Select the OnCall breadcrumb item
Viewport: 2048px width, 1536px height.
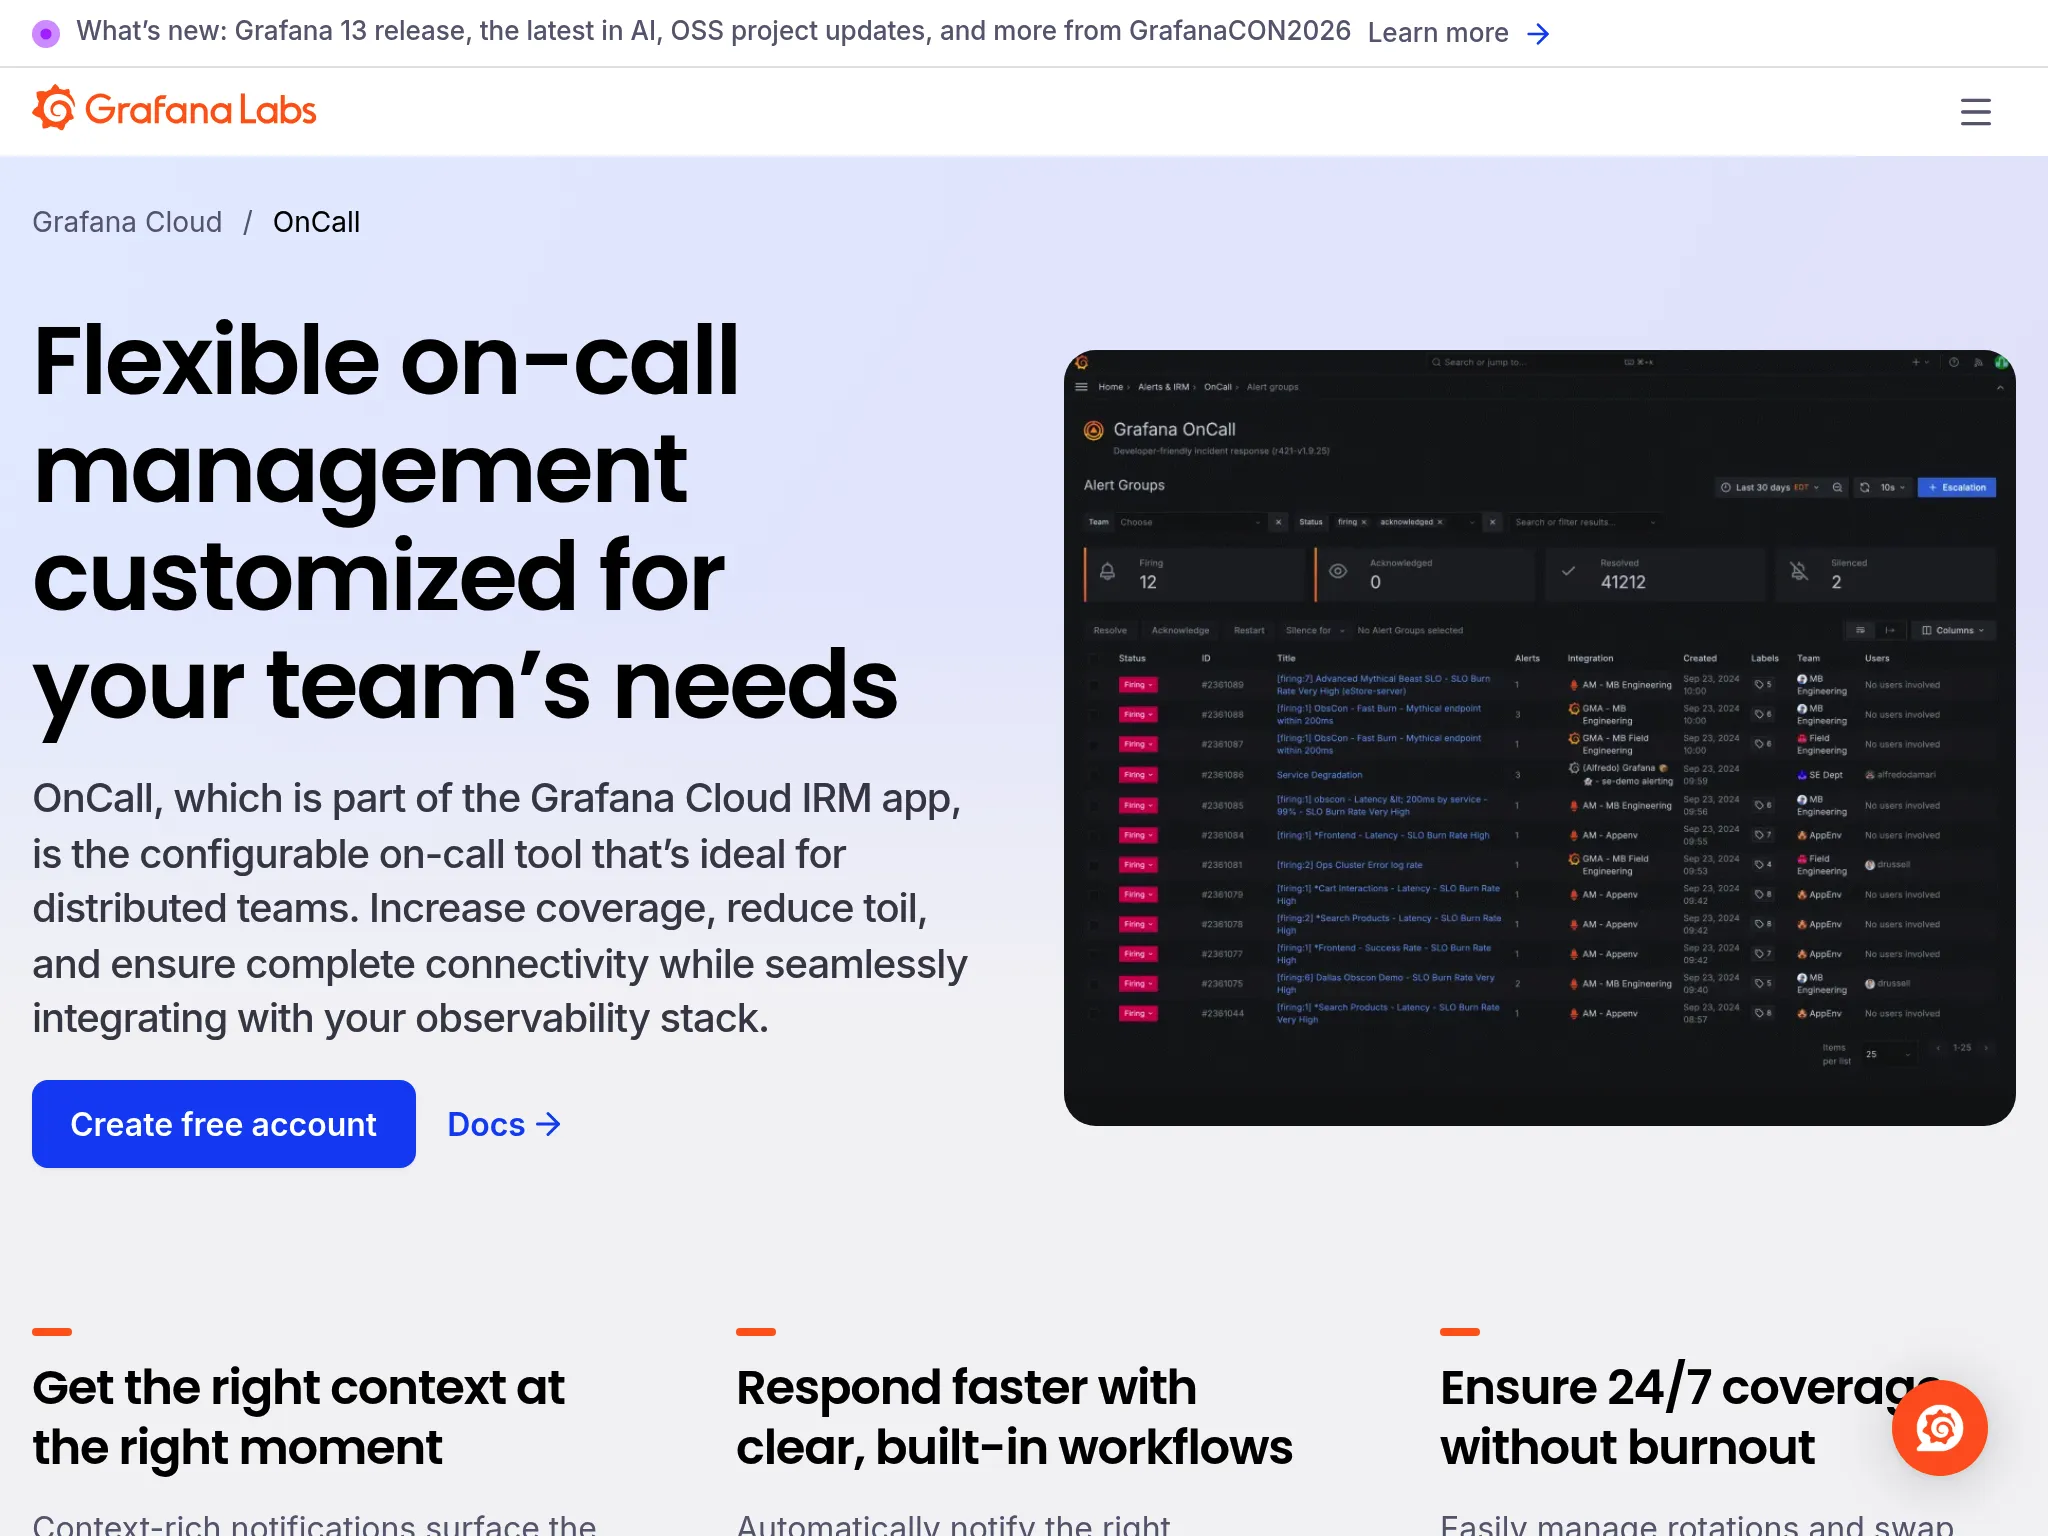point(316,222)
